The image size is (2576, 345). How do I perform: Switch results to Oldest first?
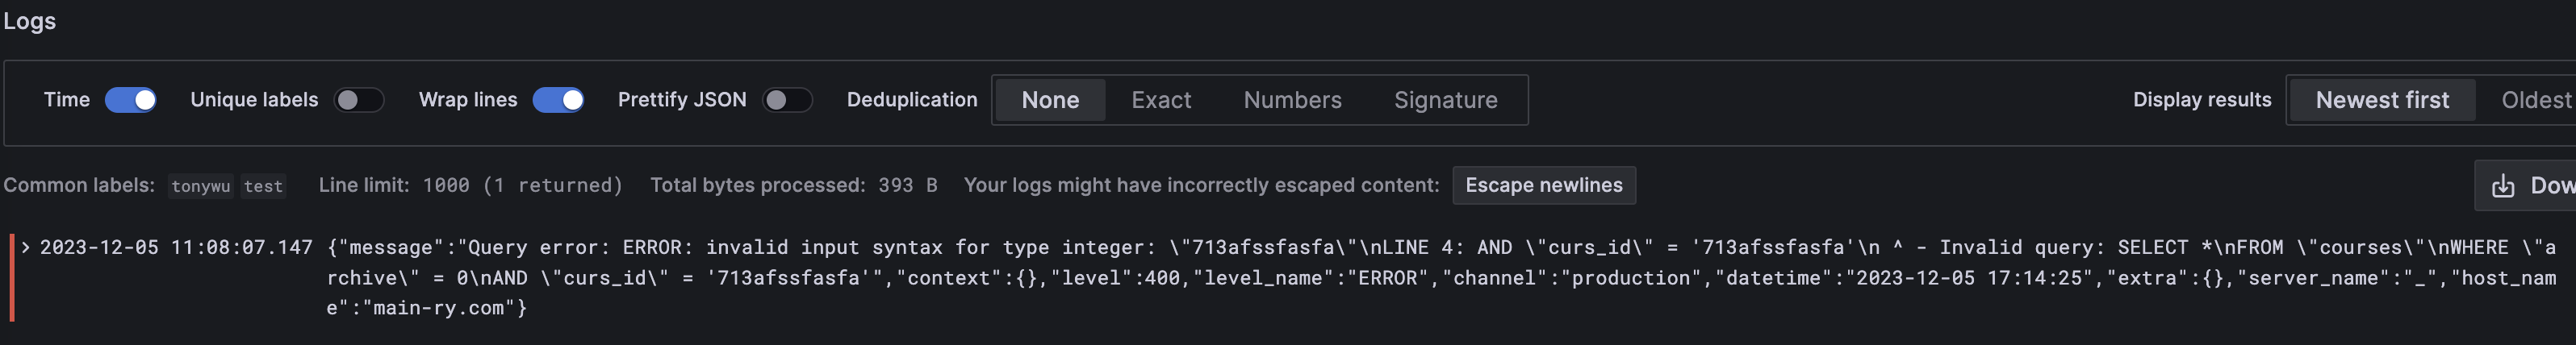click(2536, 100)
